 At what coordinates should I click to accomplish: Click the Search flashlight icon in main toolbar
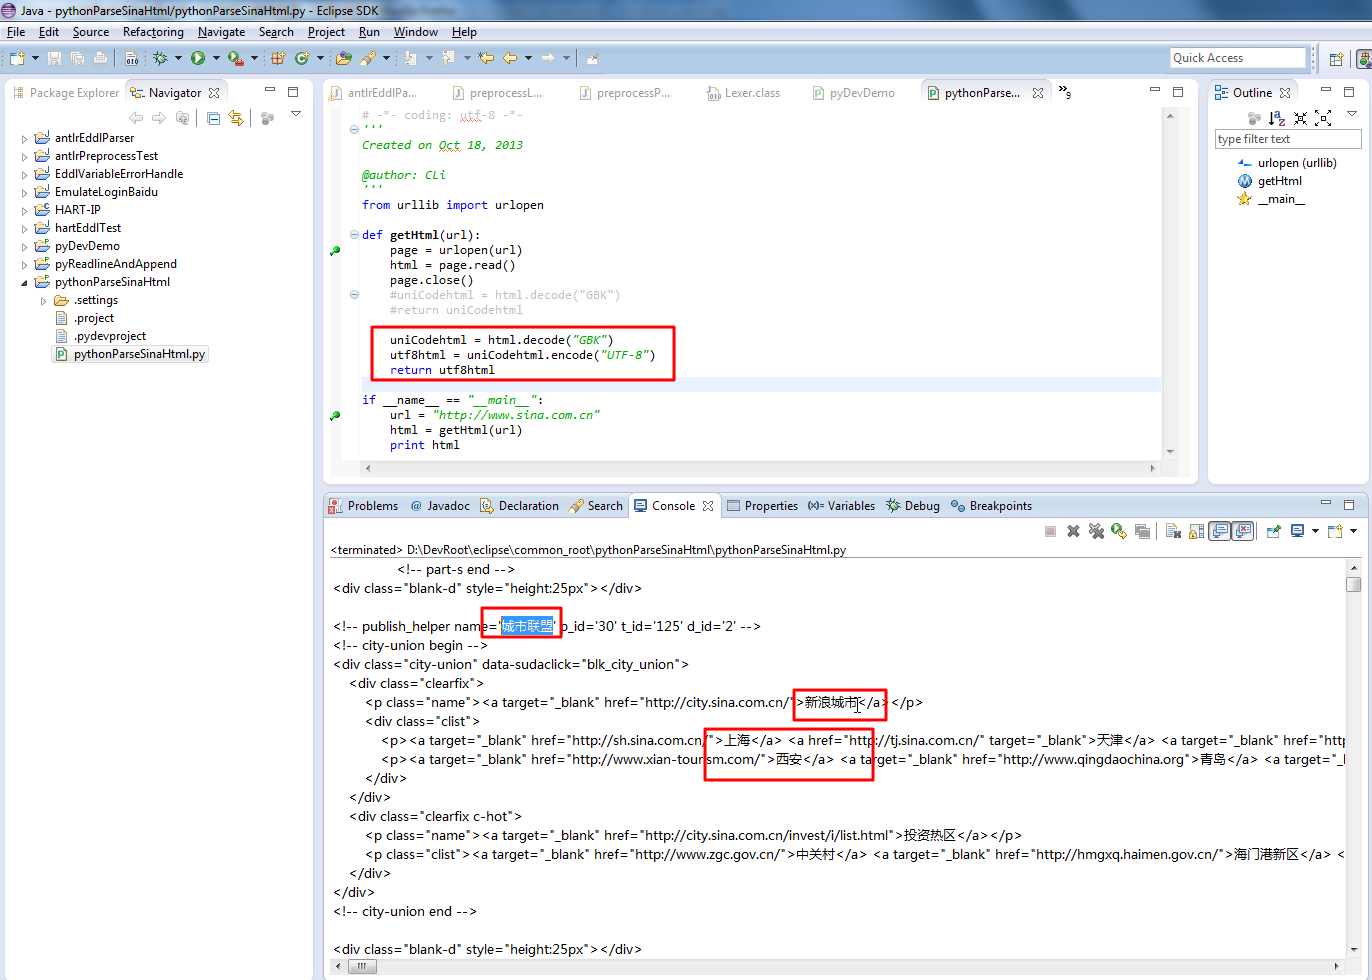368,58
